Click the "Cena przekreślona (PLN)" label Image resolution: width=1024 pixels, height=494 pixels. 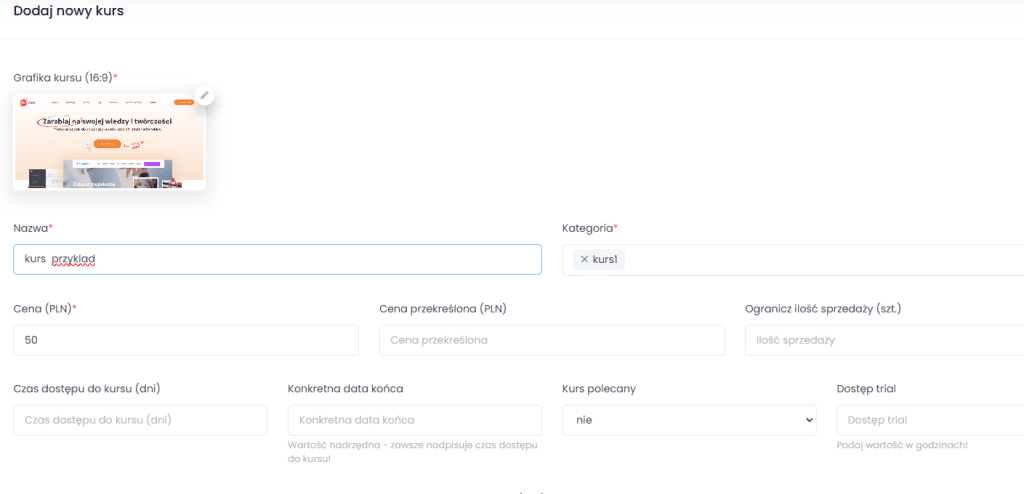[x=443, y=308]
